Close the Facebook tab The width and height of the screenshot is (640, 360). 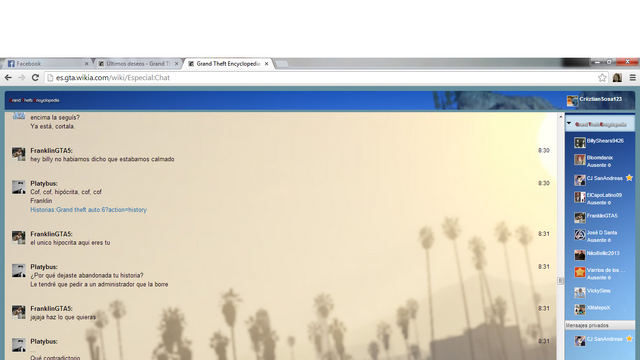coord(86,64)
